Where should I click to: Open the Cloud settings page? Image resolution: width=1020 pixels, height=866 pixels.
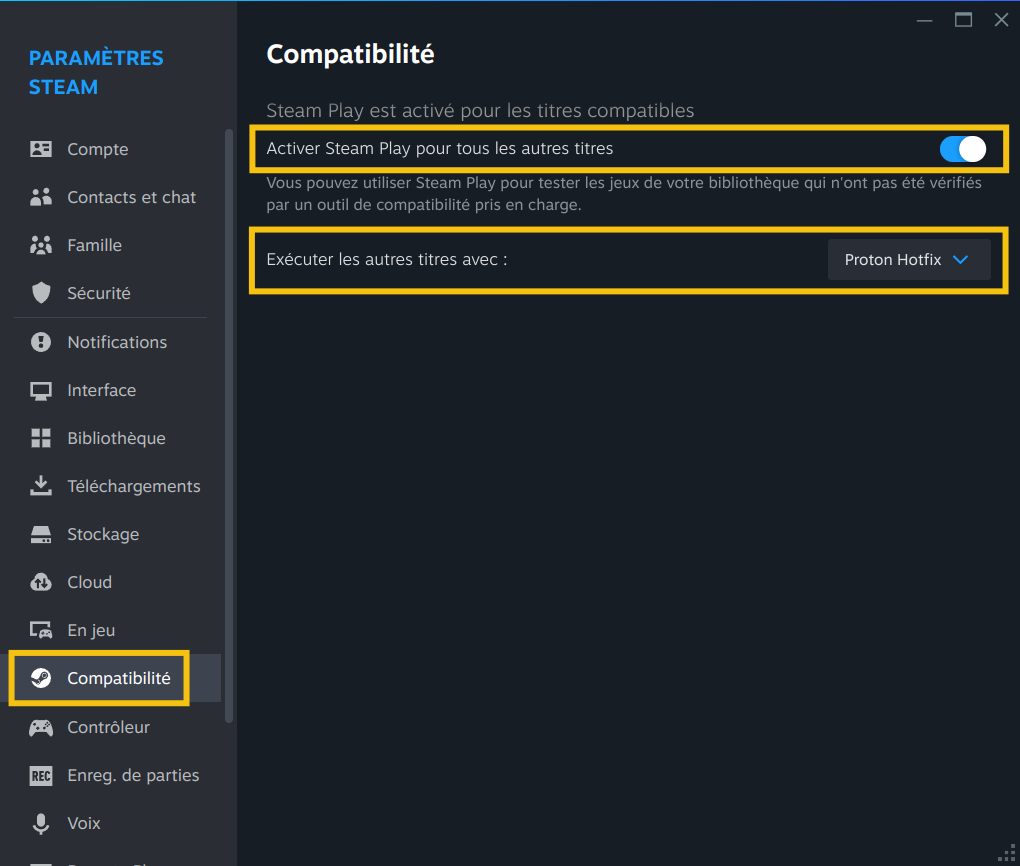(89, 582)
